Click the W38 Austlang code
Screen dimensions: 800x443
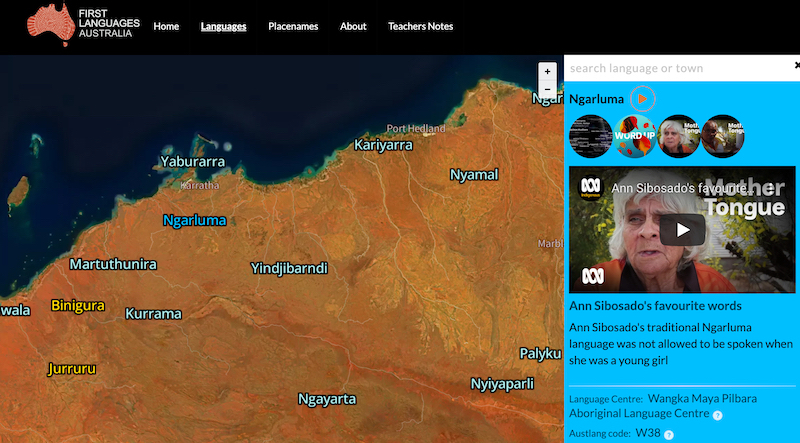pyautogui.click(x=648, y=433)
